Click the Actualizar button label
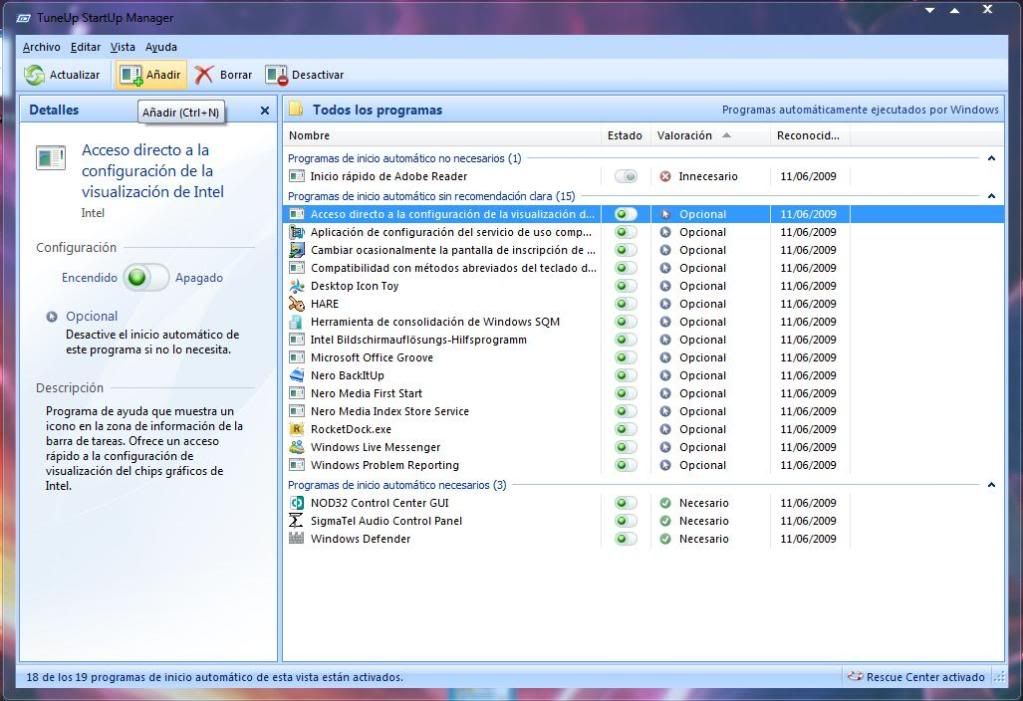The image size is (1023, 701). [x=75, y=75]
